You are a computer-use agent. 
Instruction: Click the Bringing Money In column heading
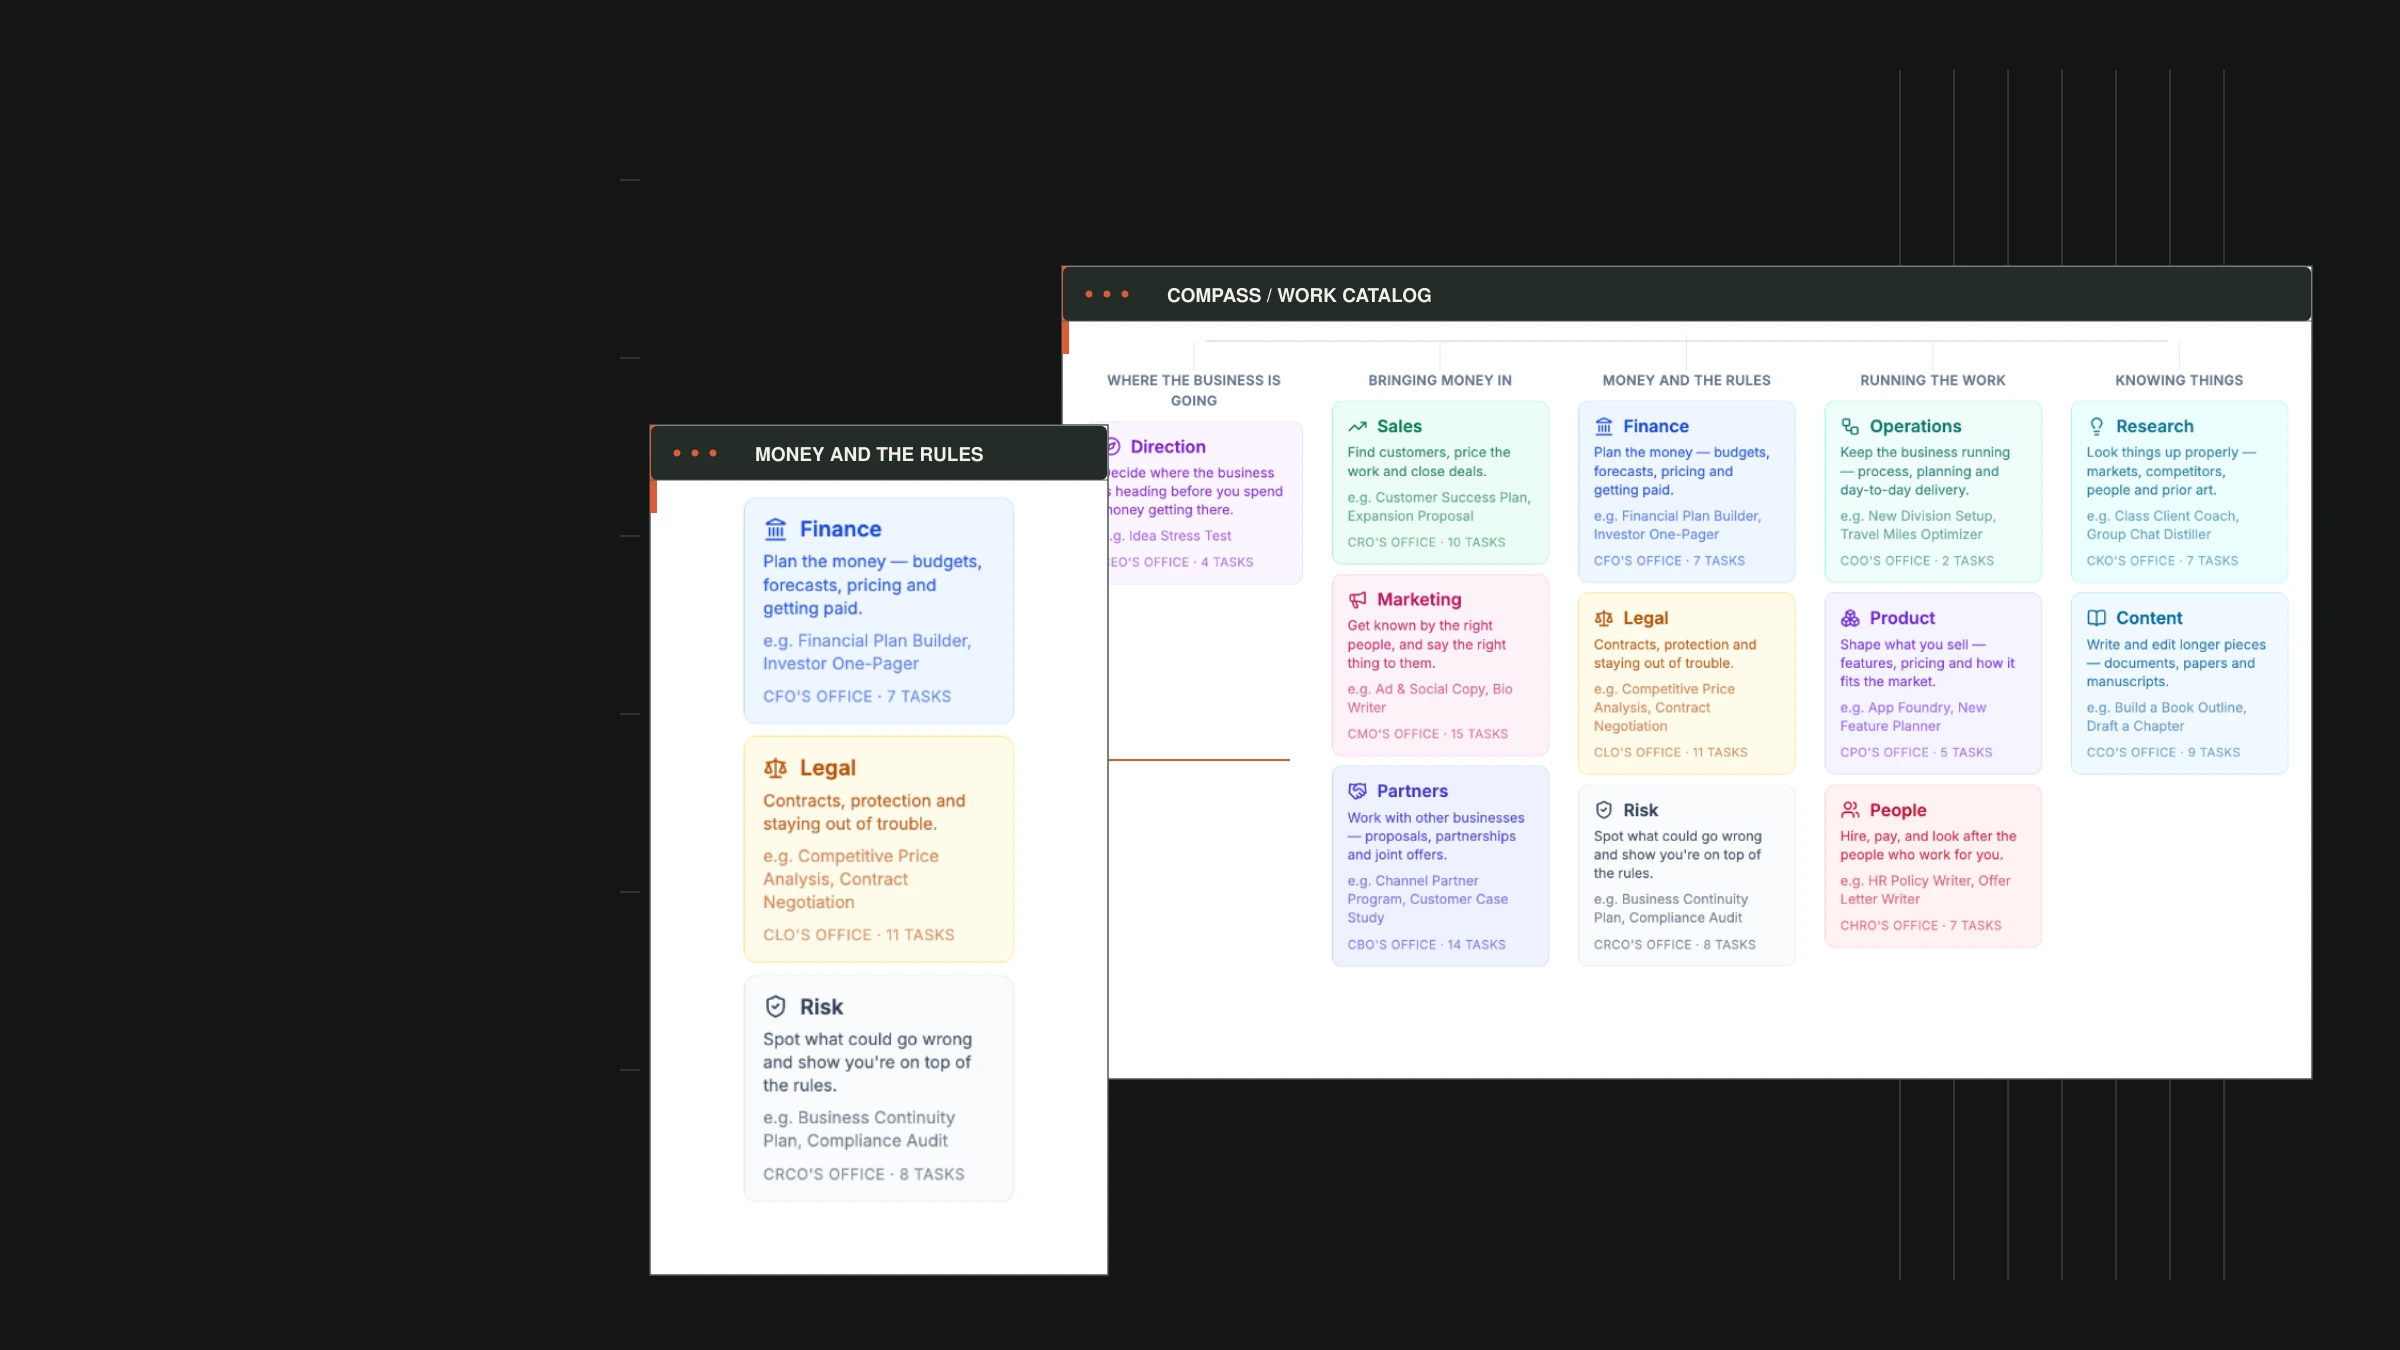[1440, 381]
